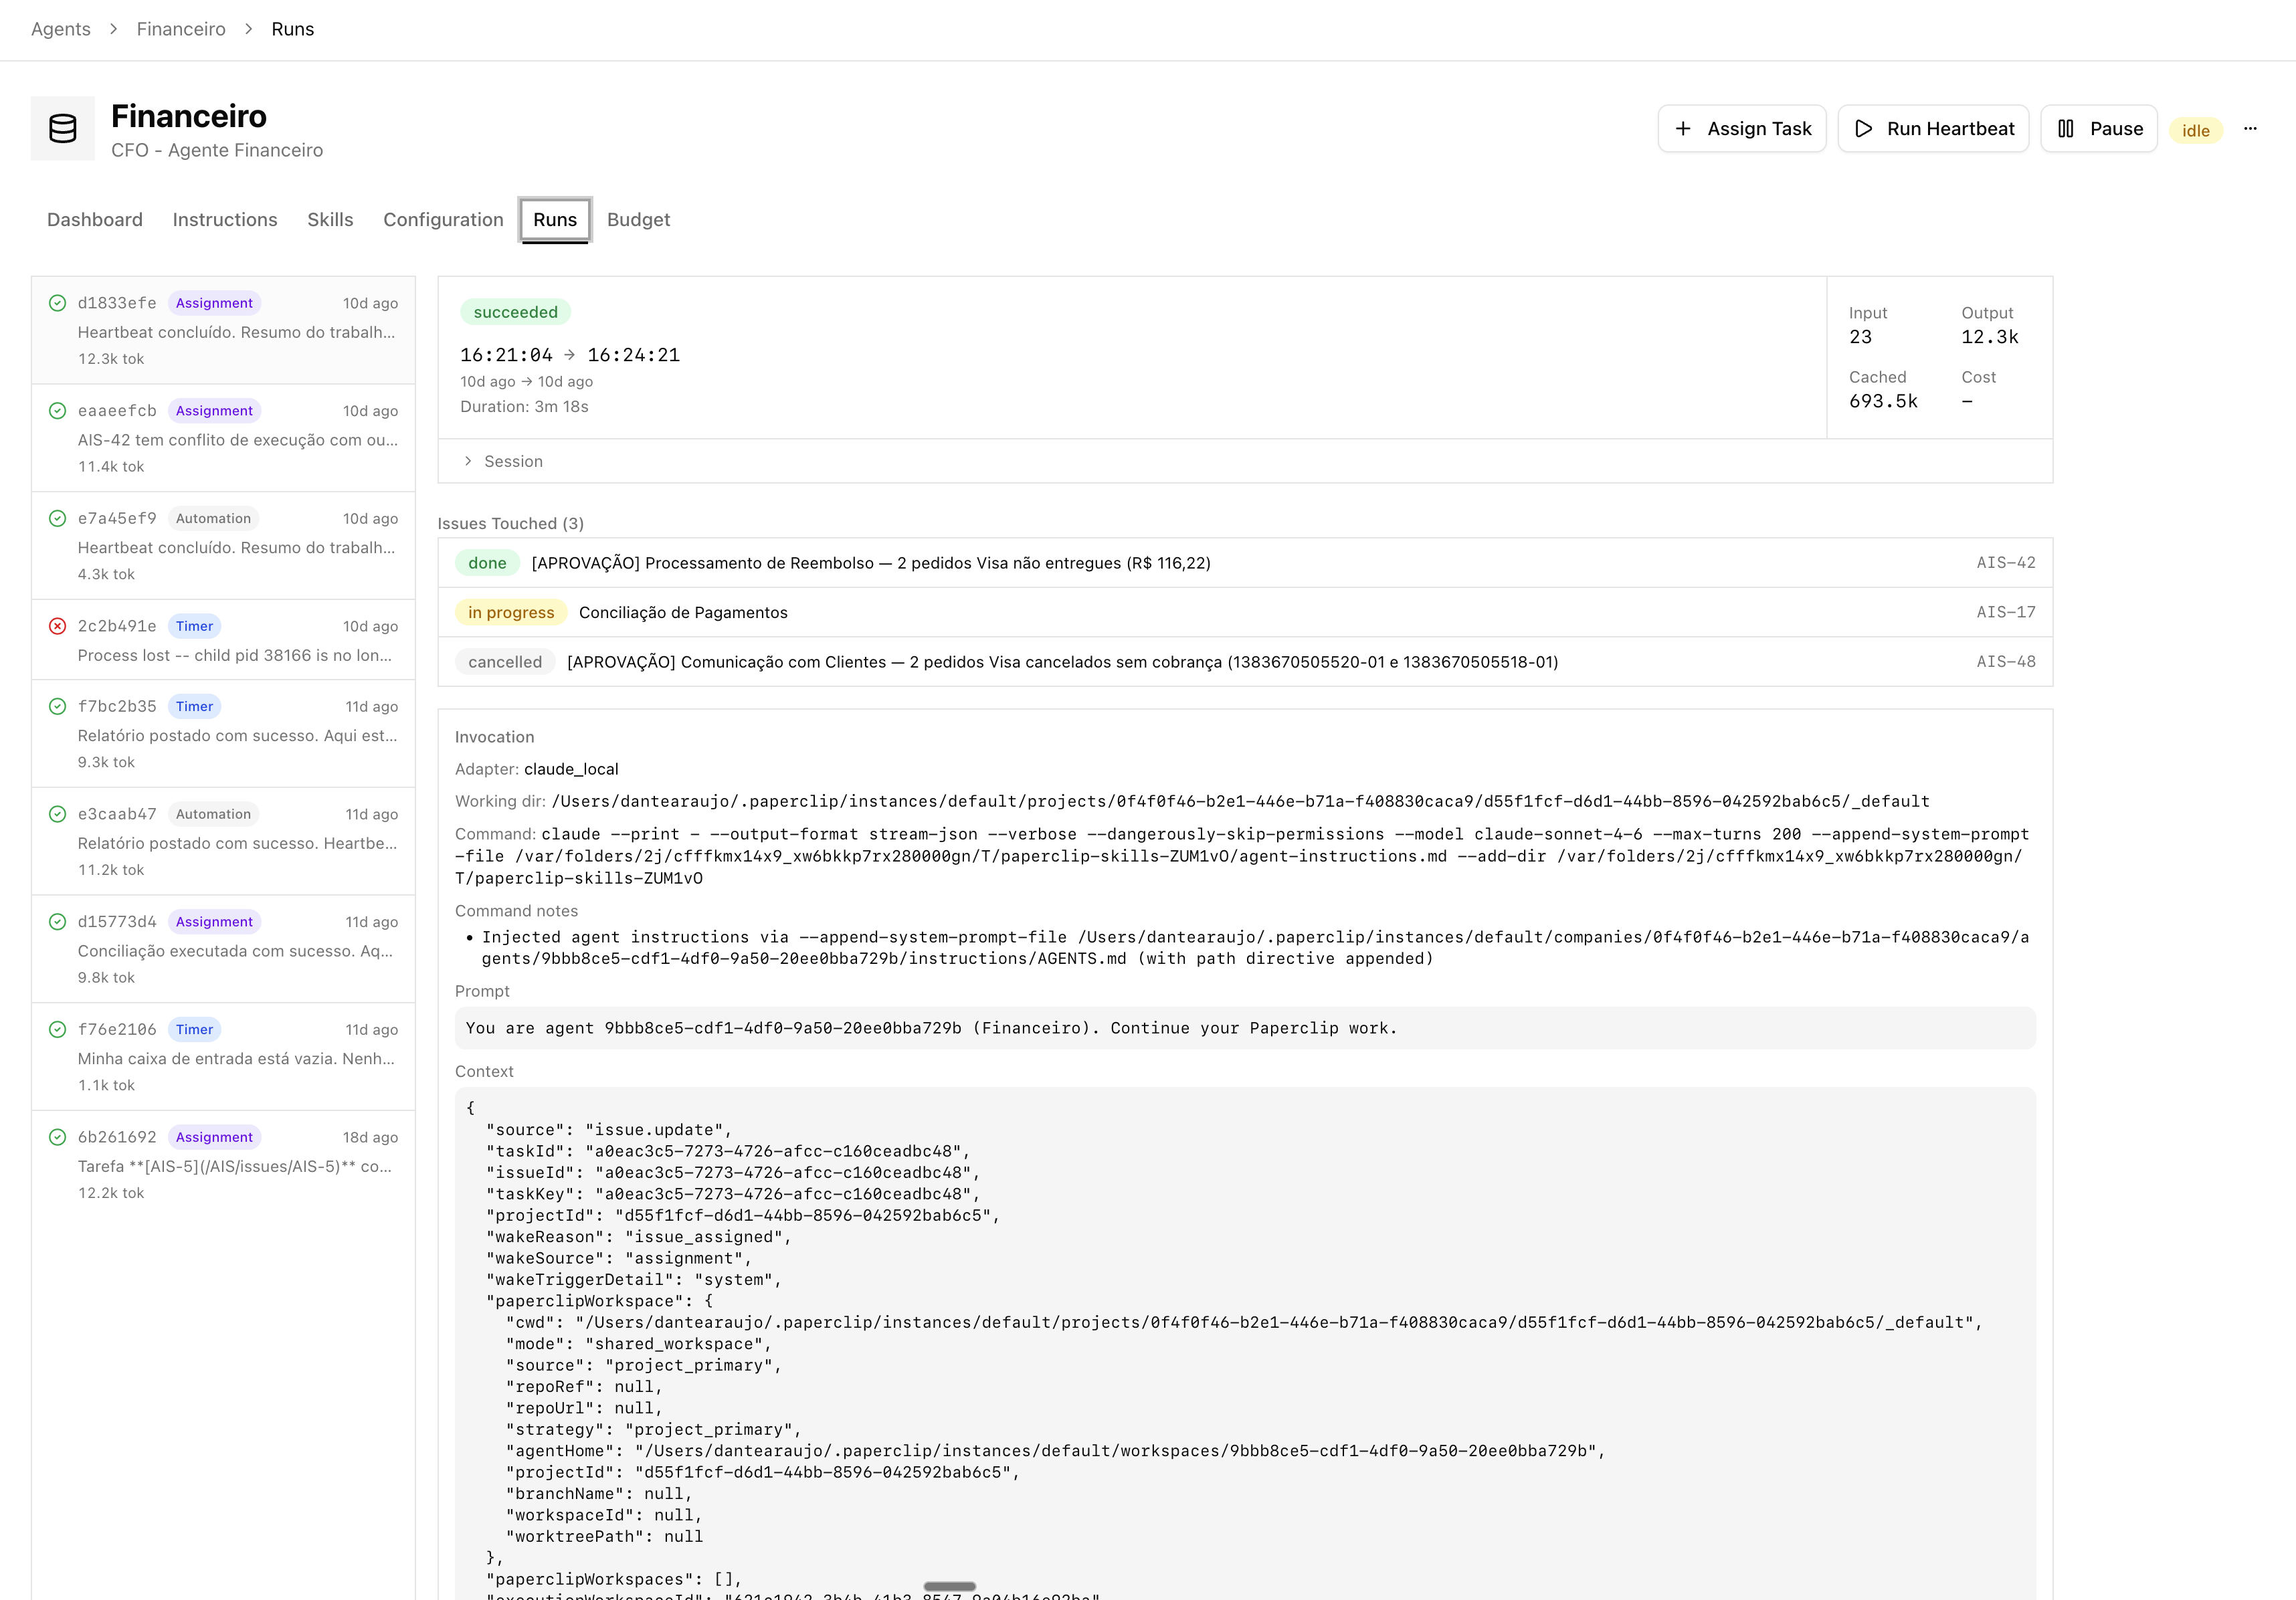
Task: Click the Assignment badge on run eaaeefcb
Action: tap(214, 411)
